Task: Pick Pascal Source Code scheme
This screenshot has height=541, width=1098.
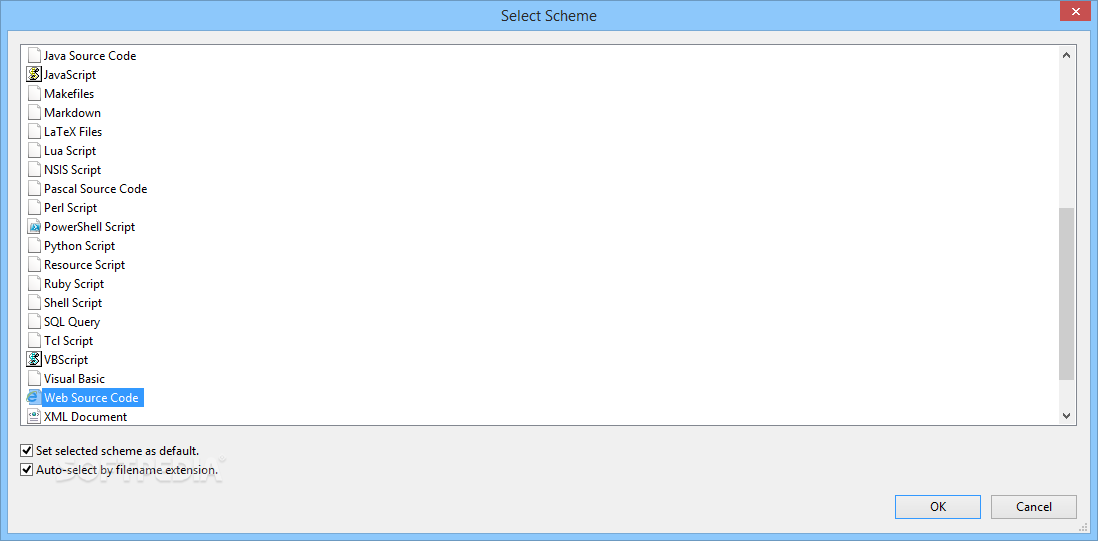Action: tap(95, 188)
